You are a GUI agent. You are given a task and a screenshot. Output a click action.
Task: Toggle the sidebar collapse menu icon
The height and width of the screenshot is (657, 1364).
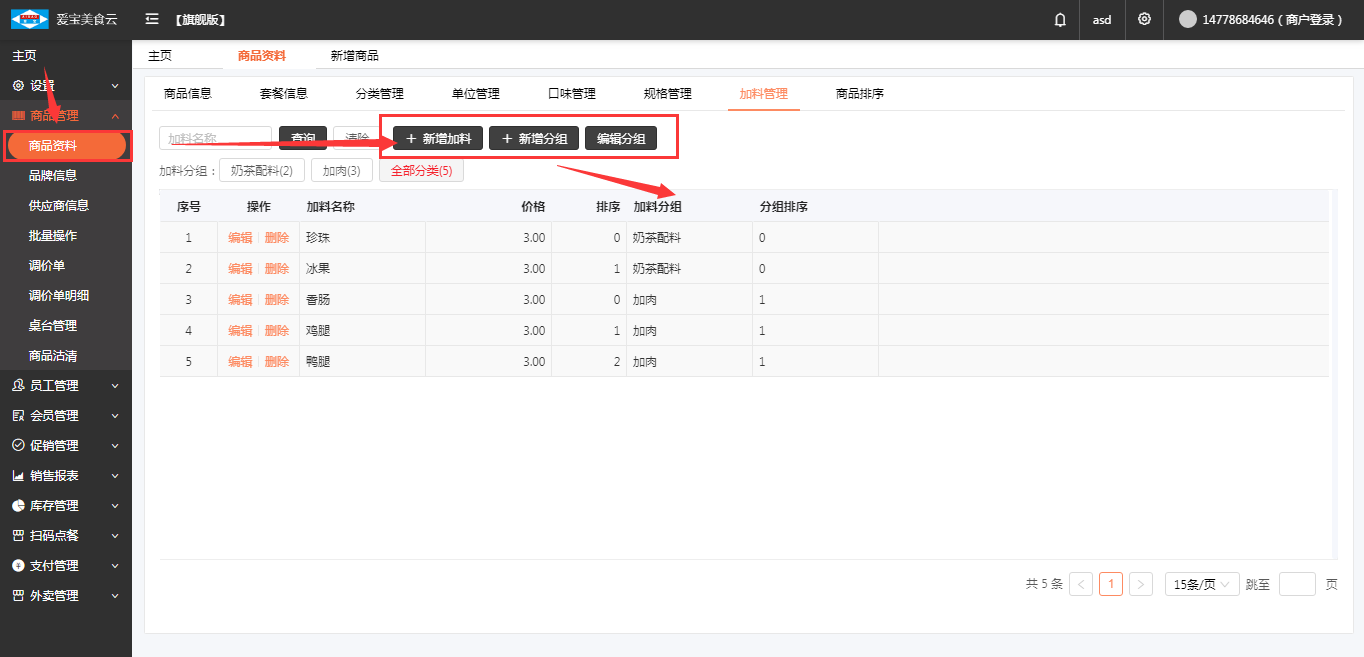click(x=152, y=20)
